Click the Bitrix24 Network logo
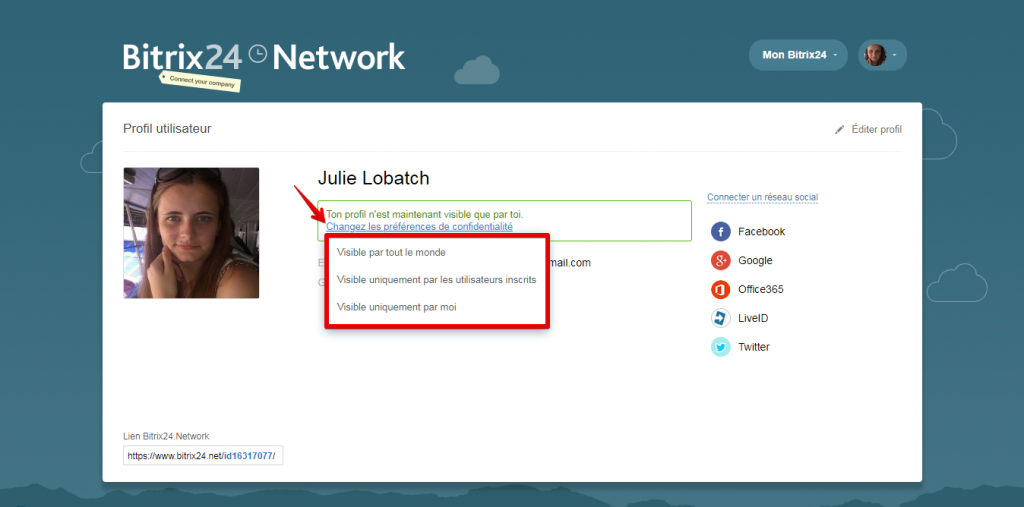1024x507 pixels. point(264,57)
